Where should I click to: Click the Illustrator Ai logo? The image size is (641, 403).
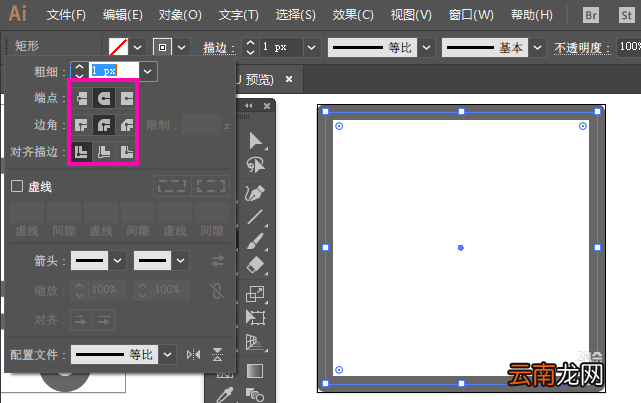18,13
